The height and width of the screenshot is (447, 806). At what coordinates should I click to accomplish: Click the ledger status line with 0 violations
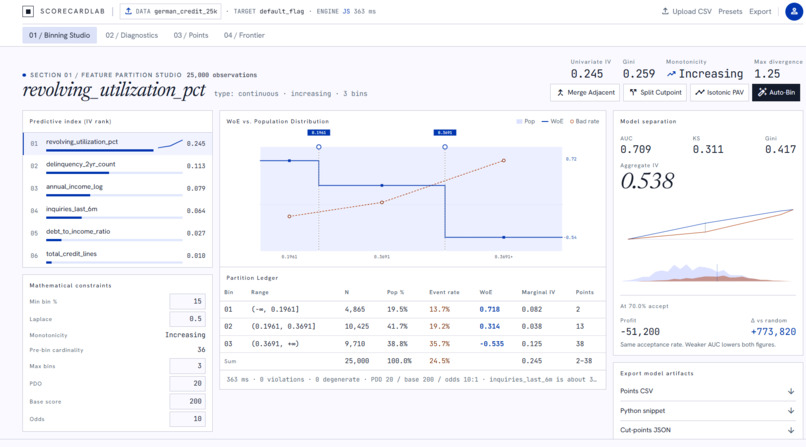(412, 380)
